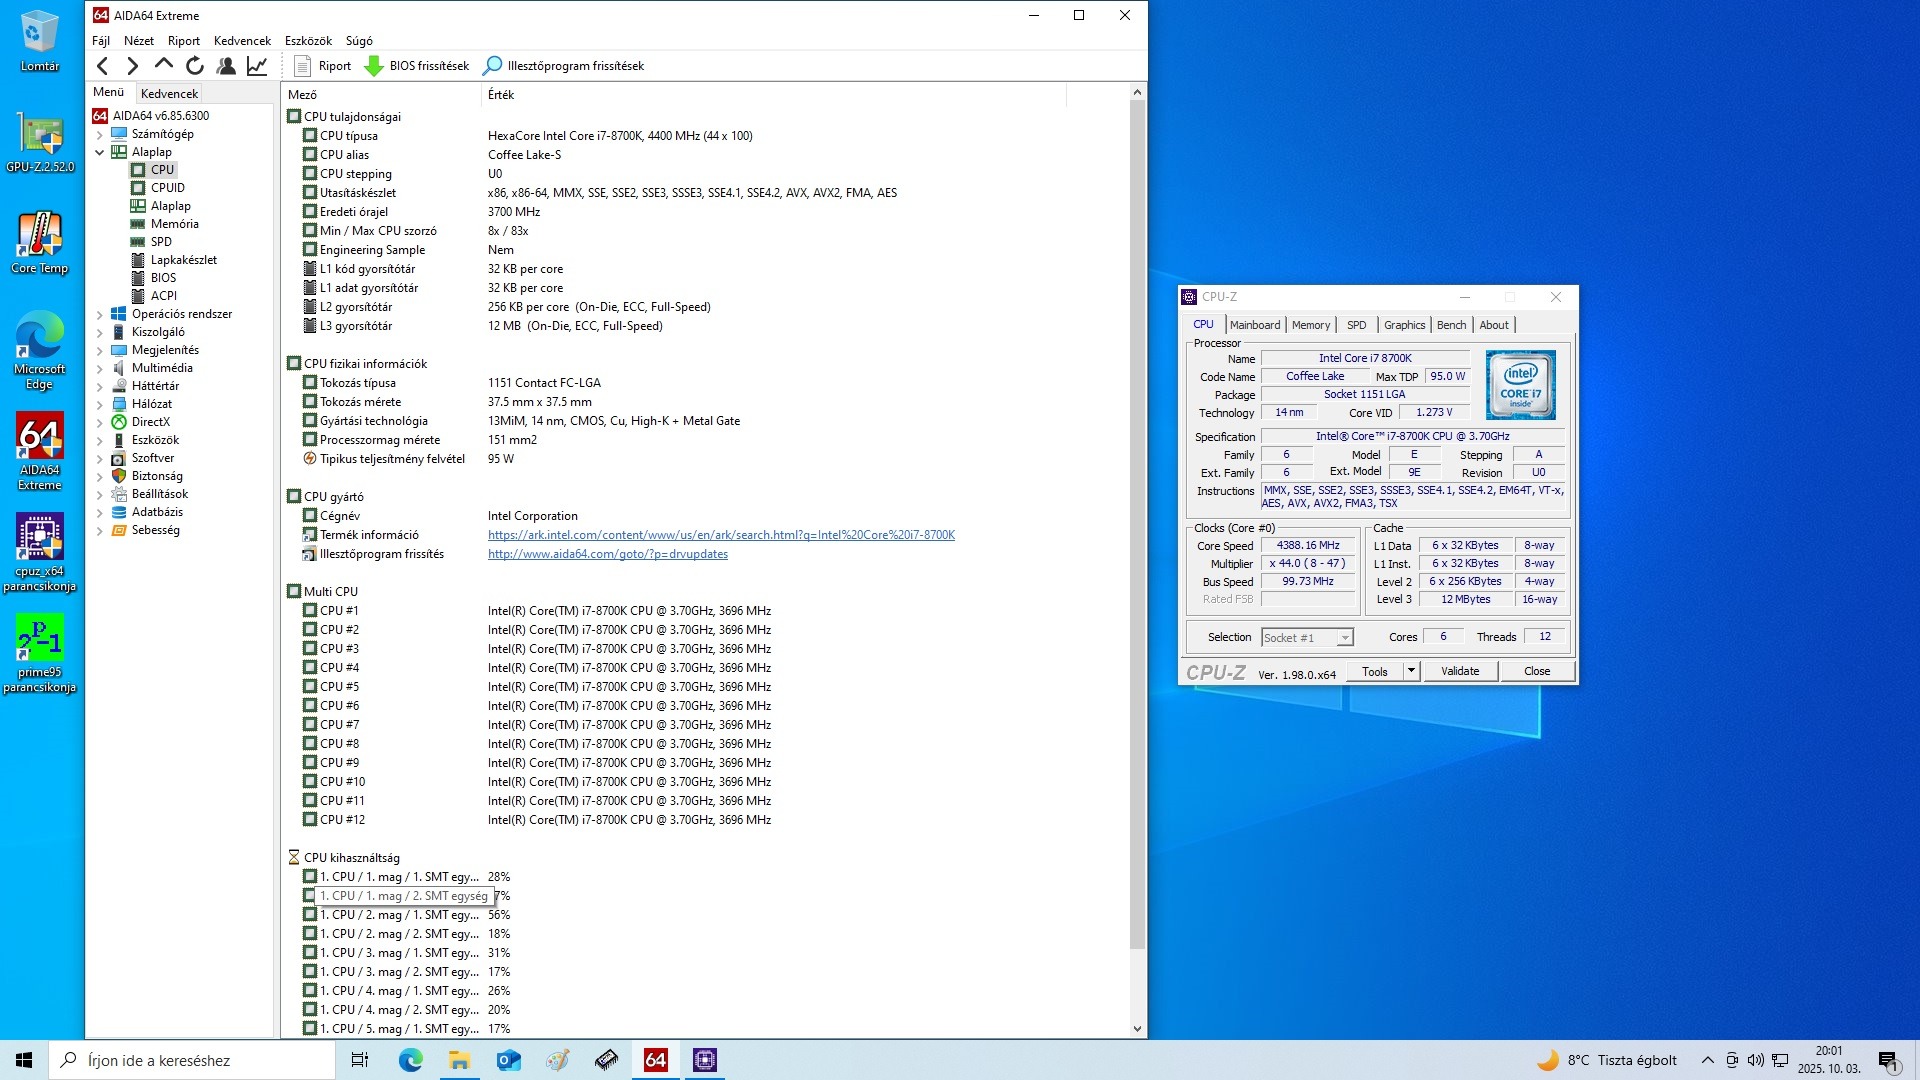Open the Socket #1 selection dropdown
The height and width of the screenshot is (1080, 1920).
pyautogui.click(x=1345, y=638)
